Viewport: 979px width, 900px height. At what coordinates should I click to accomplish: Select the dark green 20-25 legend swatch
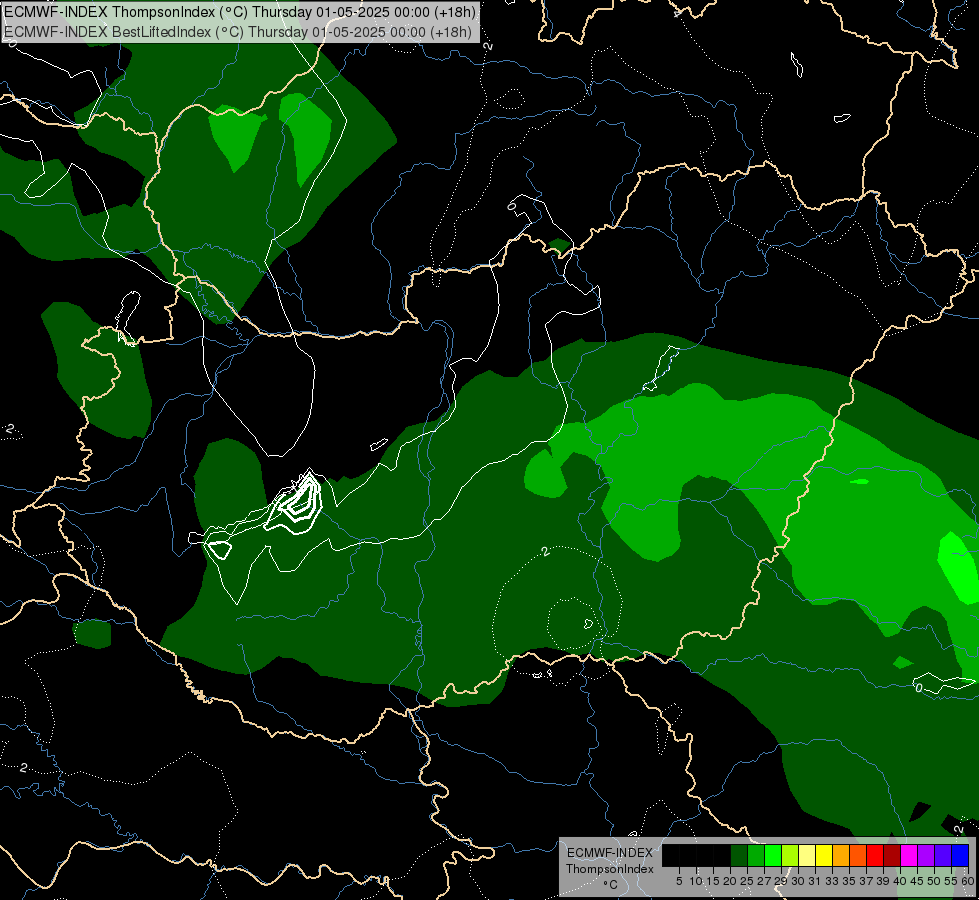[x=739, y=855]
